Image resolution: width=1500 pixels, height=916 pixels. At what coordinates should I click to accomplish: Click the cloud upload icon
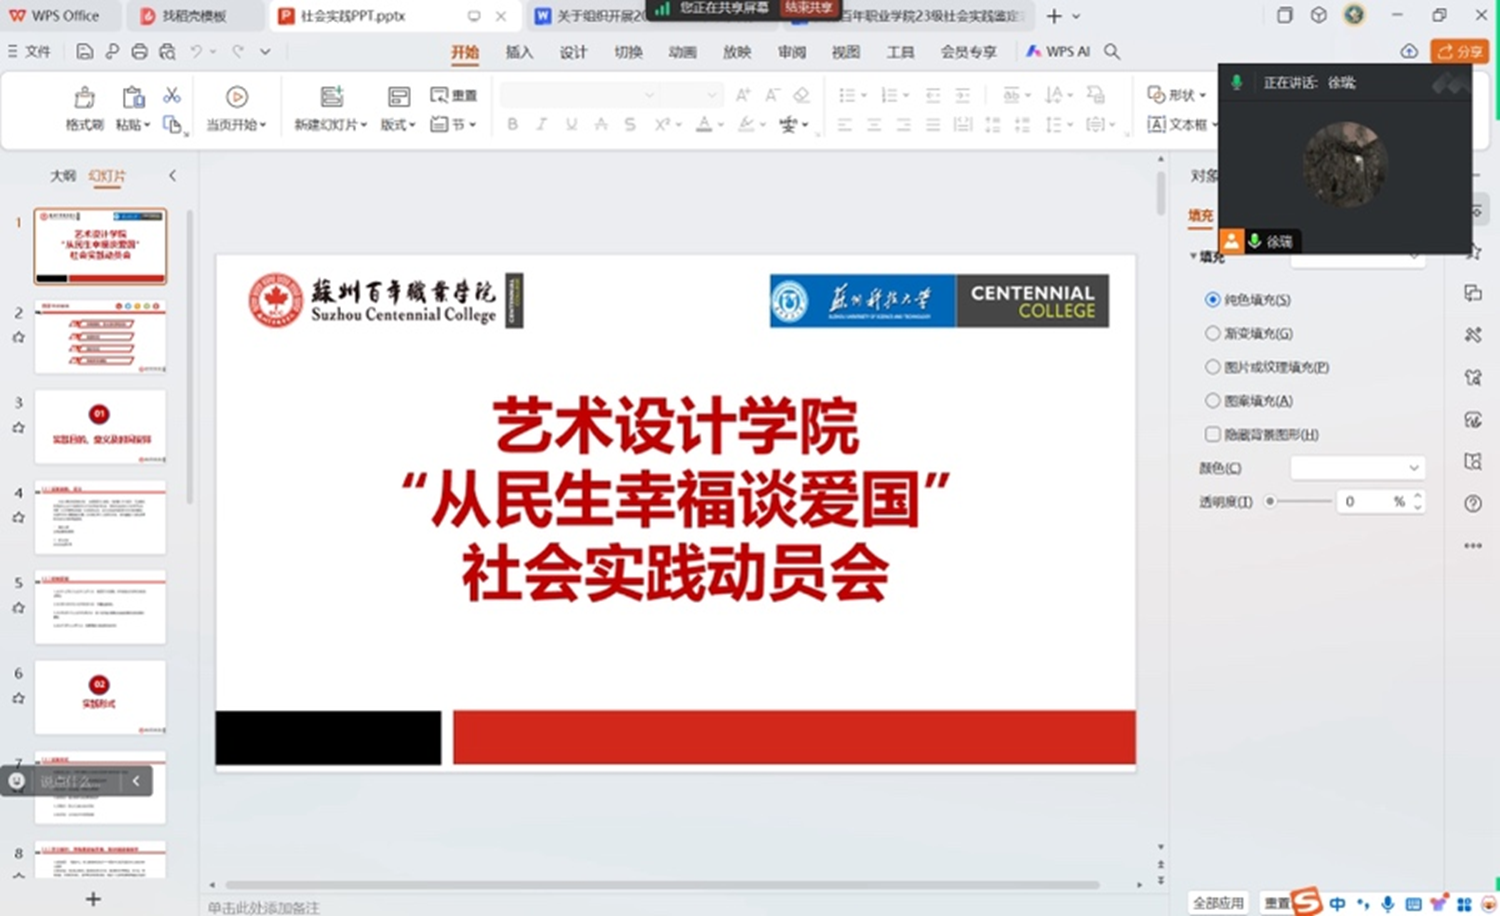point(1408,51)
